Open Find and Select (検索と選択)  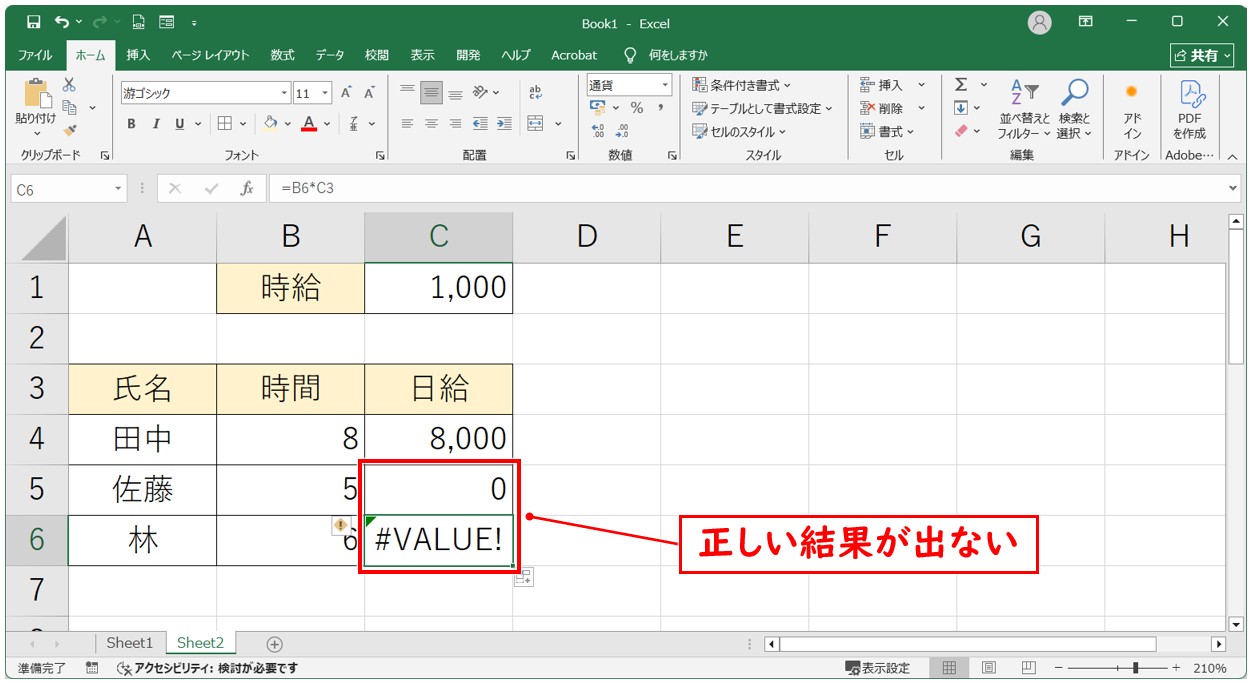(x=1074, y=108)
